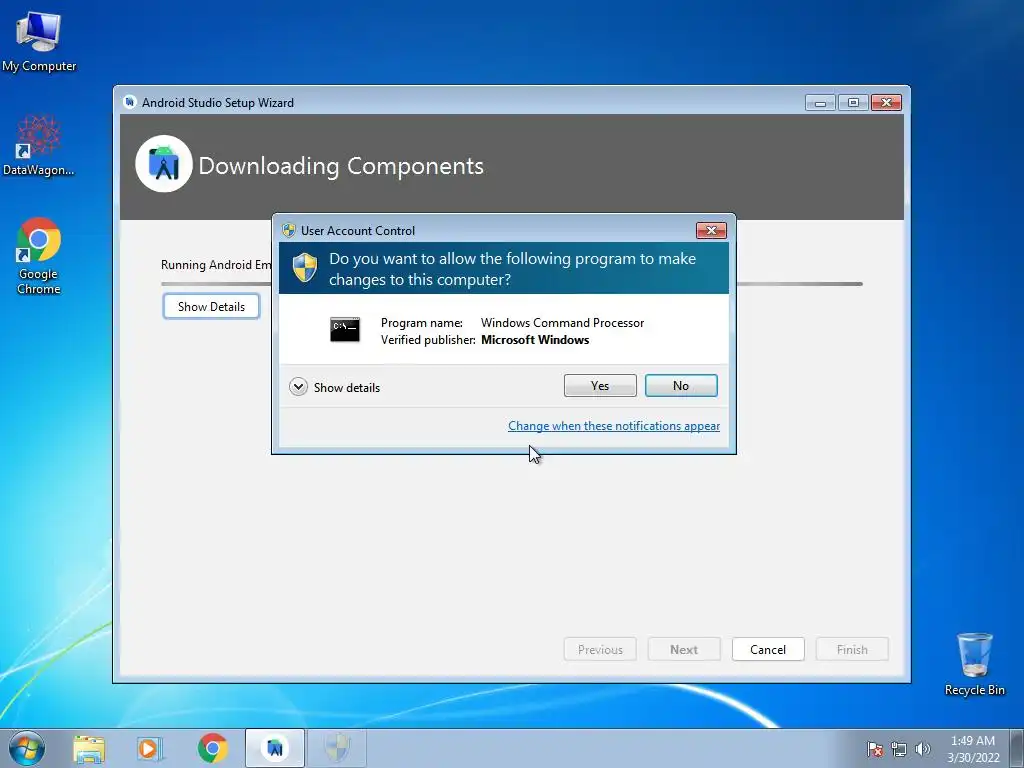Click the Downloading Components heading text
This screenshot has height=768, width=1024.
tap(341, 166)
